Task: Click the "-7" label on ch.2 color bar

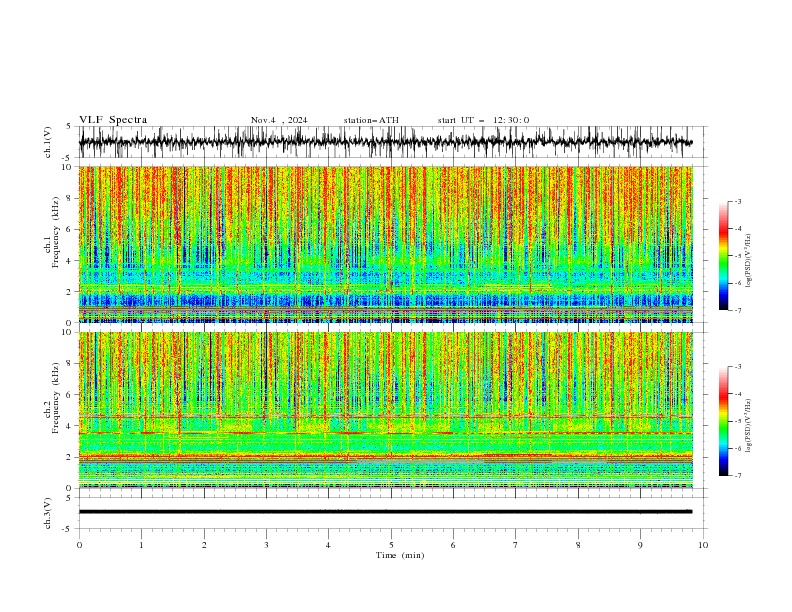Action: (x=737, y=476)
